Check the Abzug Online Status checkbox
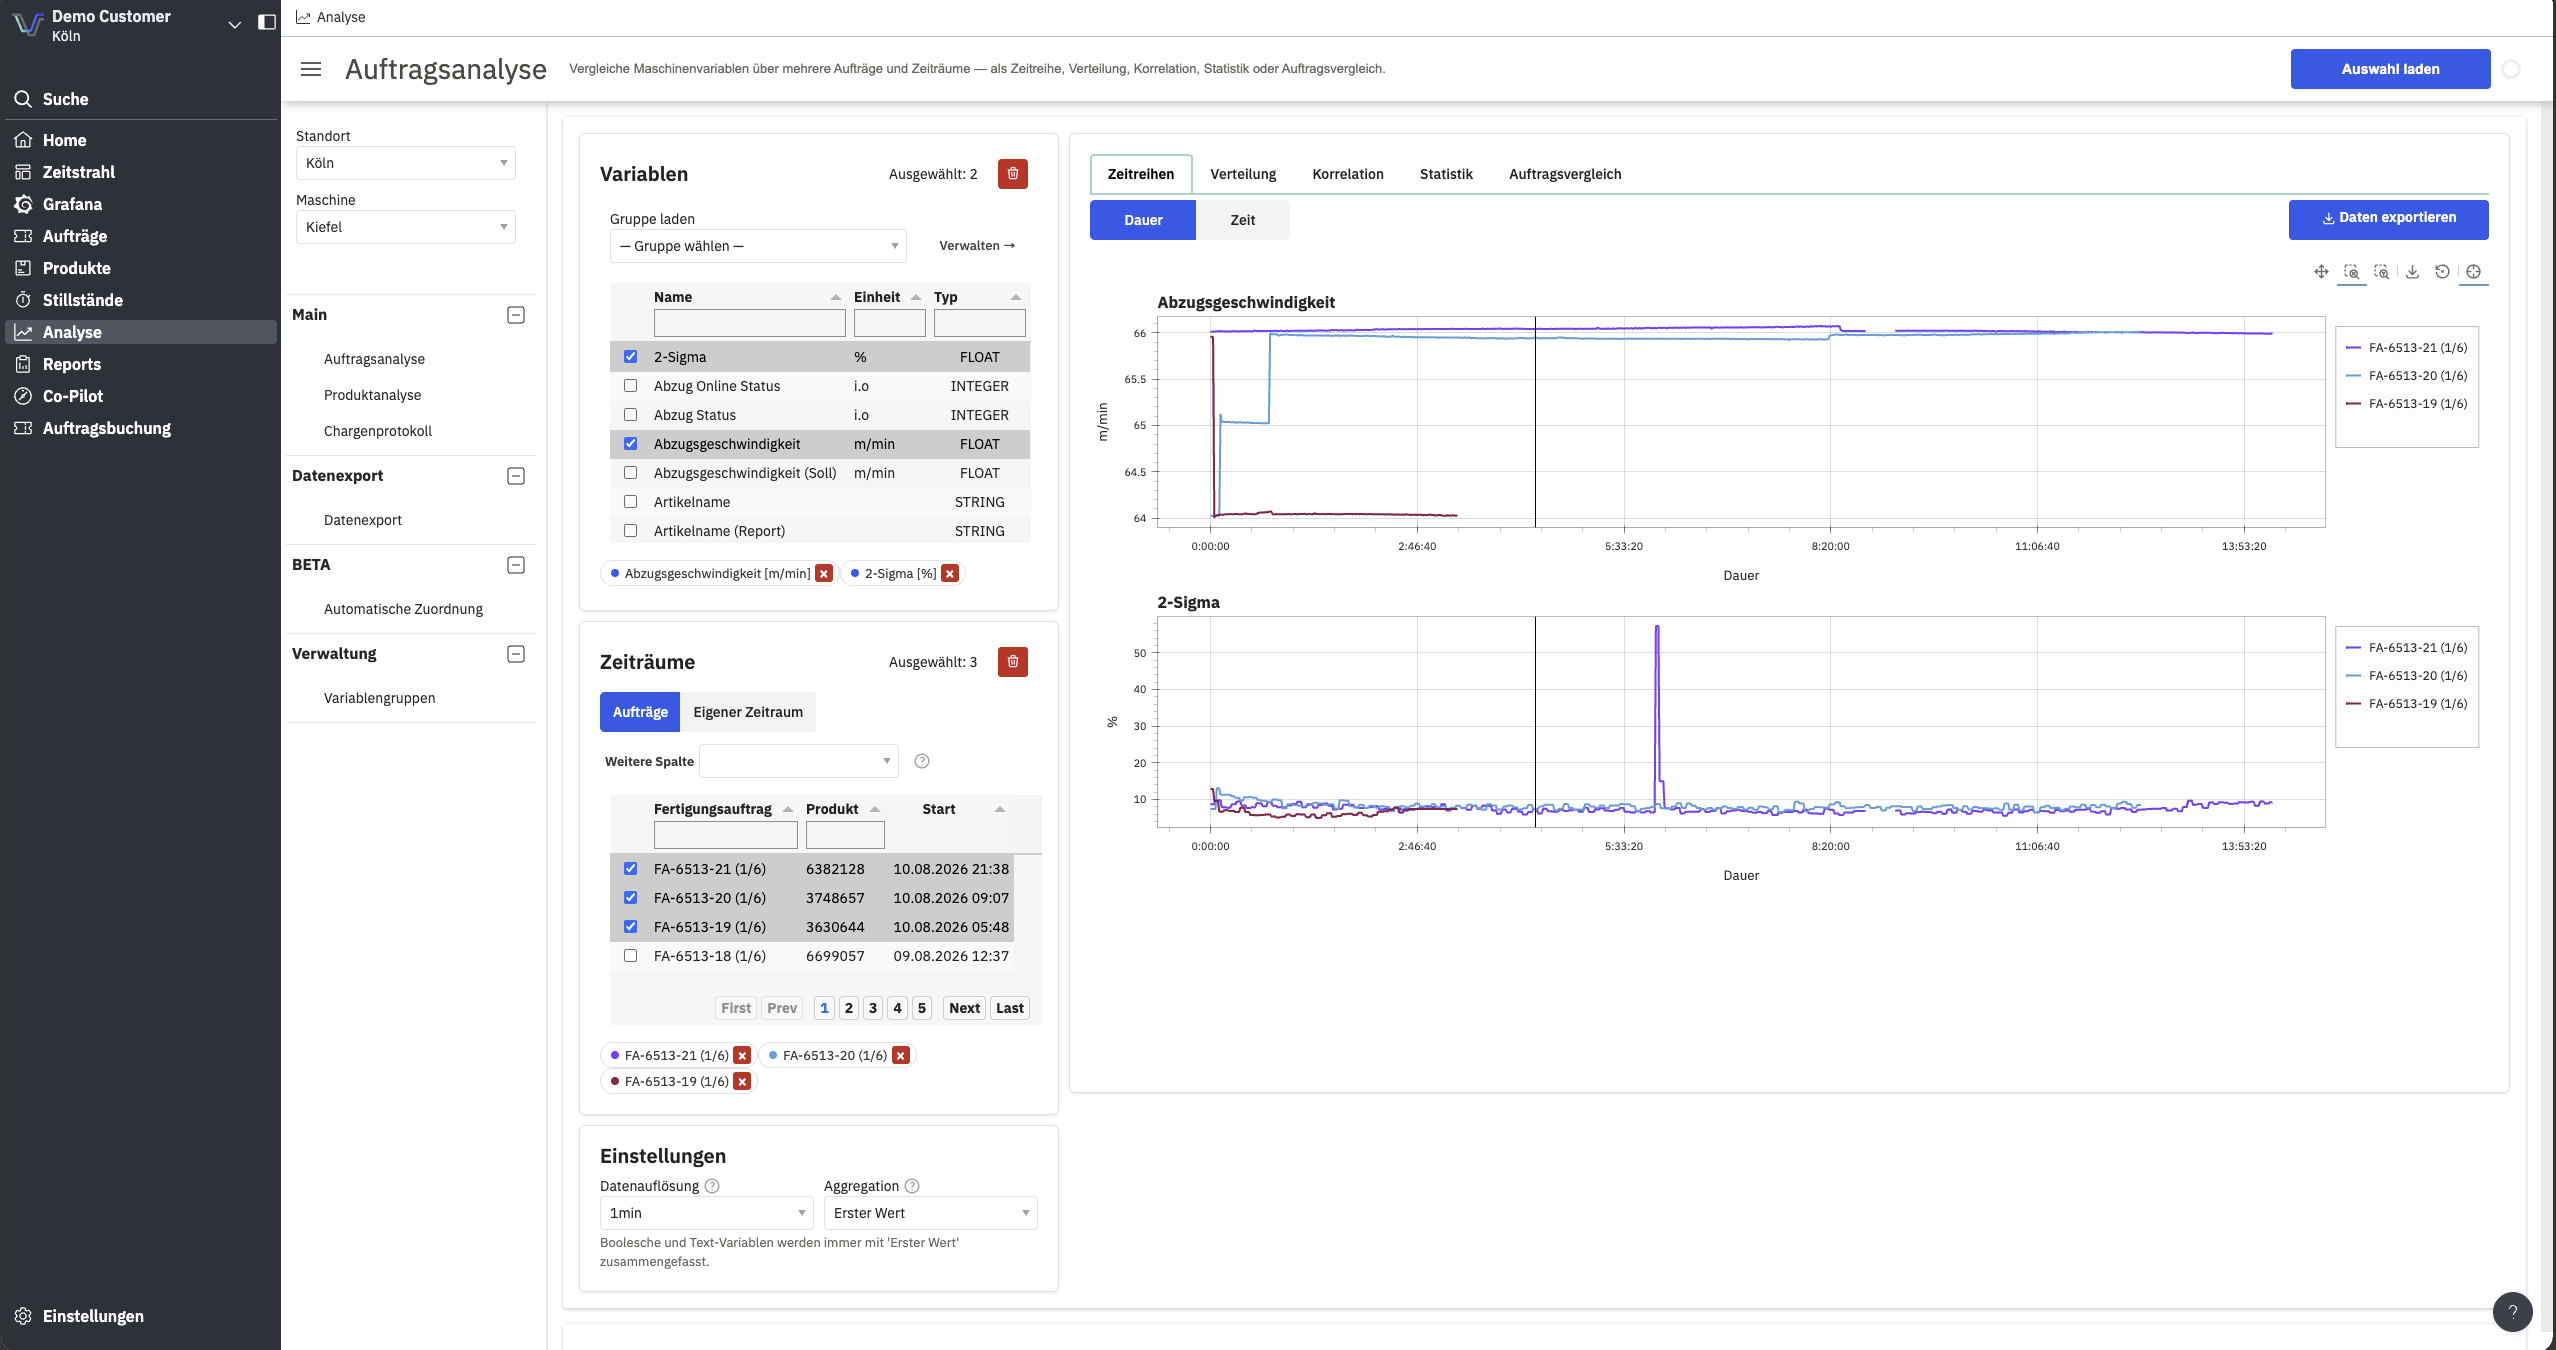The height and width of the screenshot is (1350, 2556). tap(630, 386)
